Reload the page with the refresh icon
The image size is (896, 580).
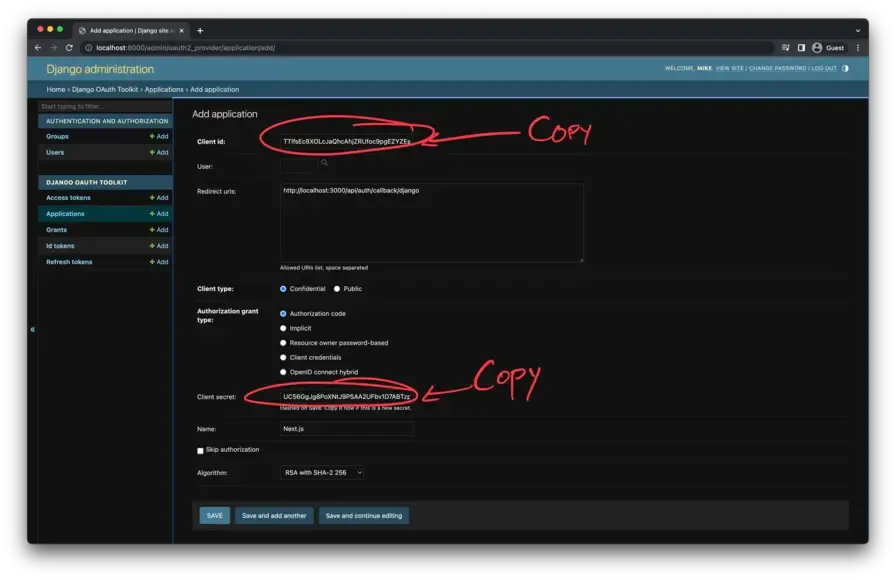tap(69, 48)
